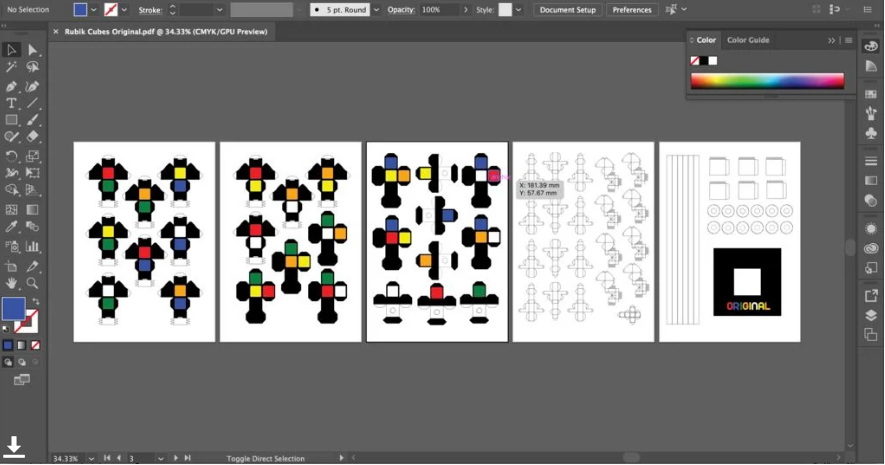
Task: Select the Shape Builder tool
Action: tap(11, 190)
